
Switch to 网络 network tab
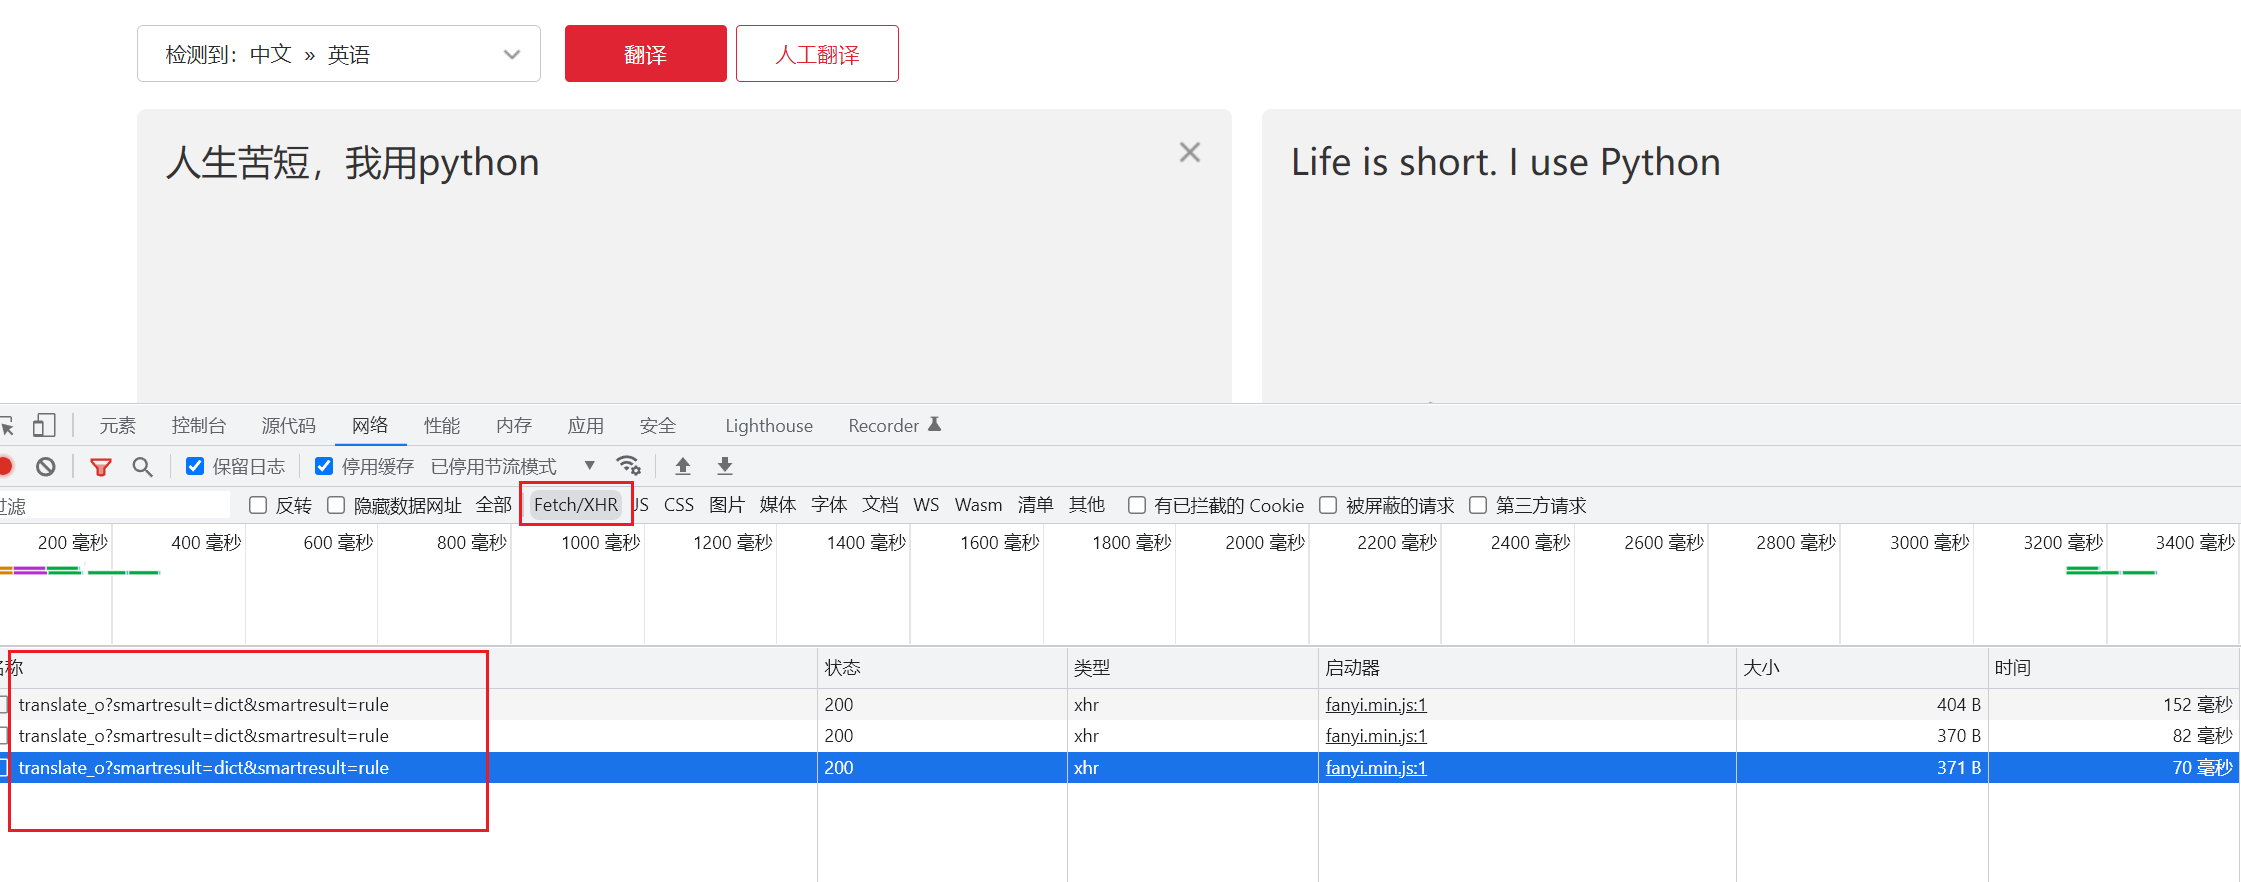click(x=370, y=426)
